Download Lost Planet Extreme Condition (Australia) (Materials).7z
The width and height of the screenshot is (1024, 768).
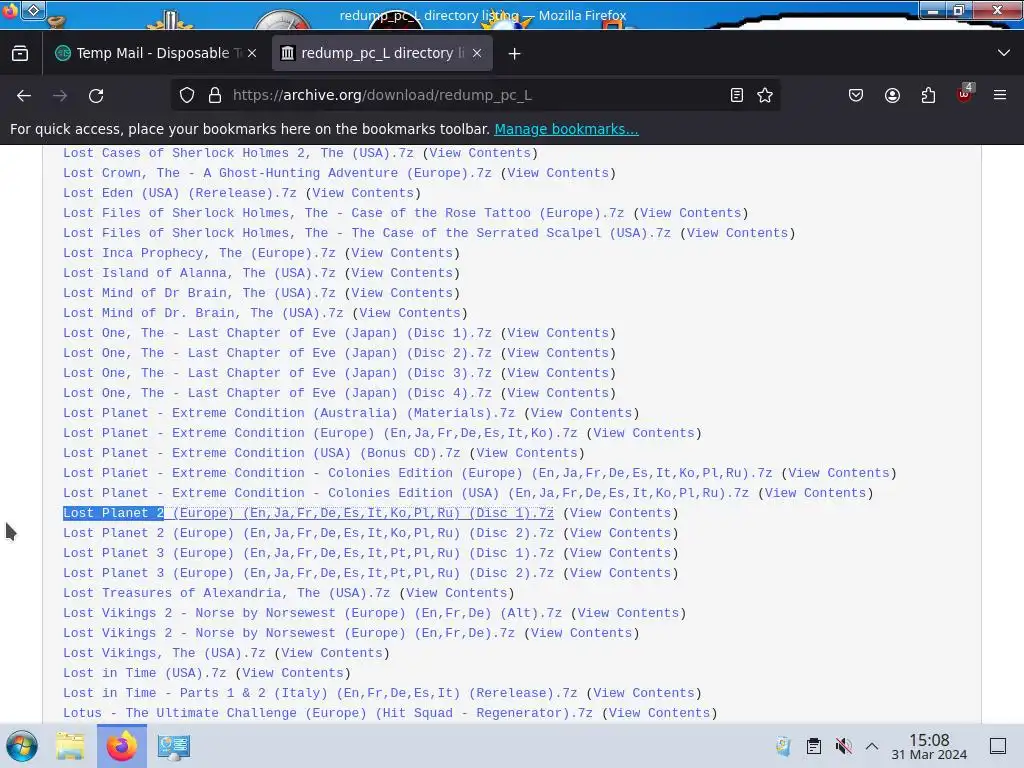coord(289,413)
